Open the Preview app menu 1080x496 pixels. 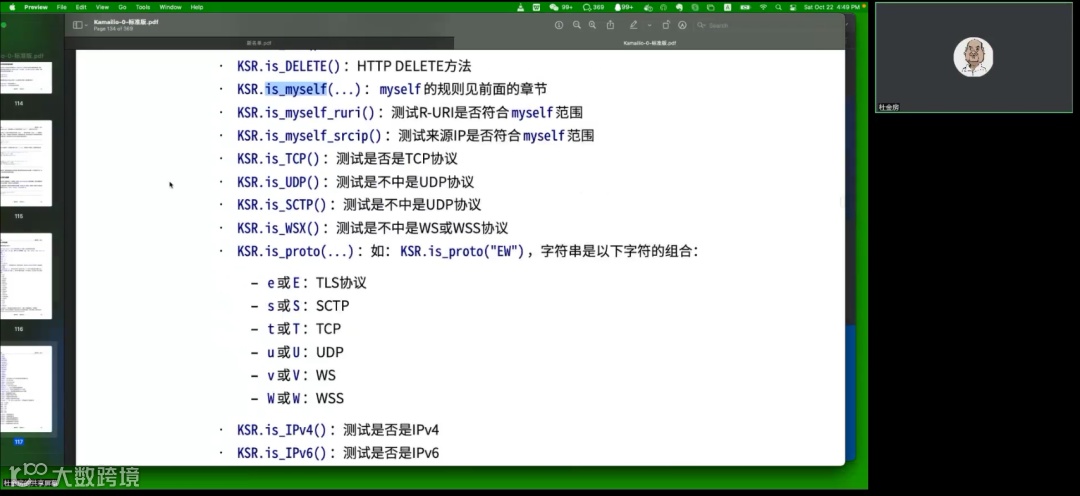(x=36, y=7)
